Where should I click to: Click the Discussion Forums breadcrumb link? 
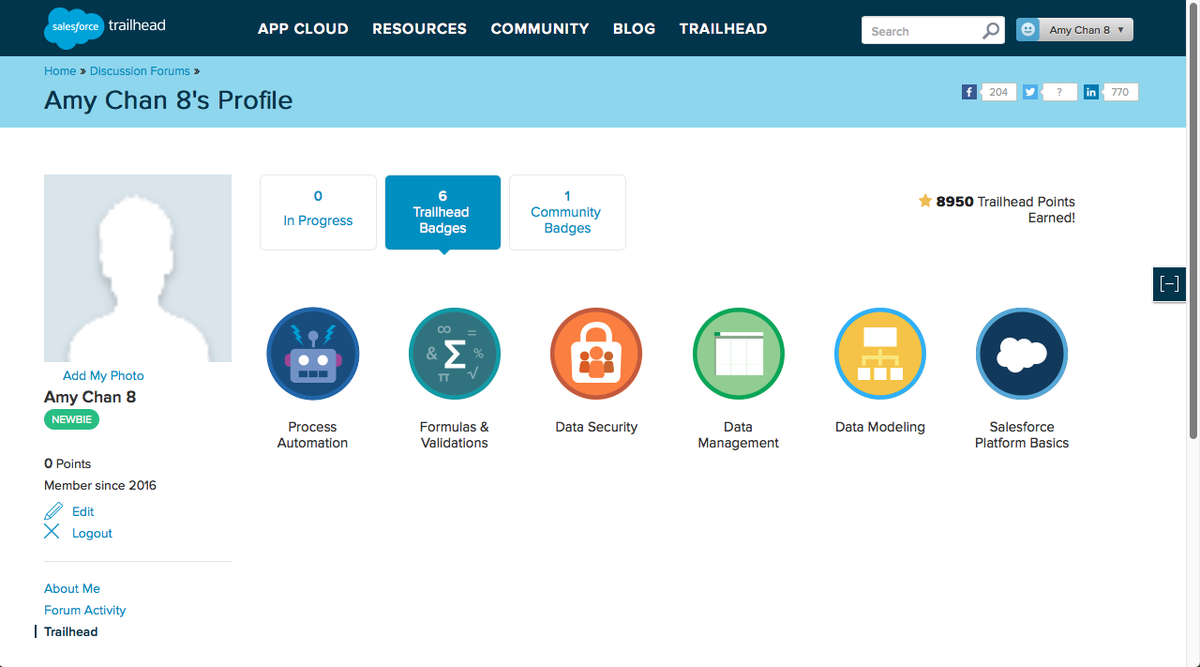[140, 71]
